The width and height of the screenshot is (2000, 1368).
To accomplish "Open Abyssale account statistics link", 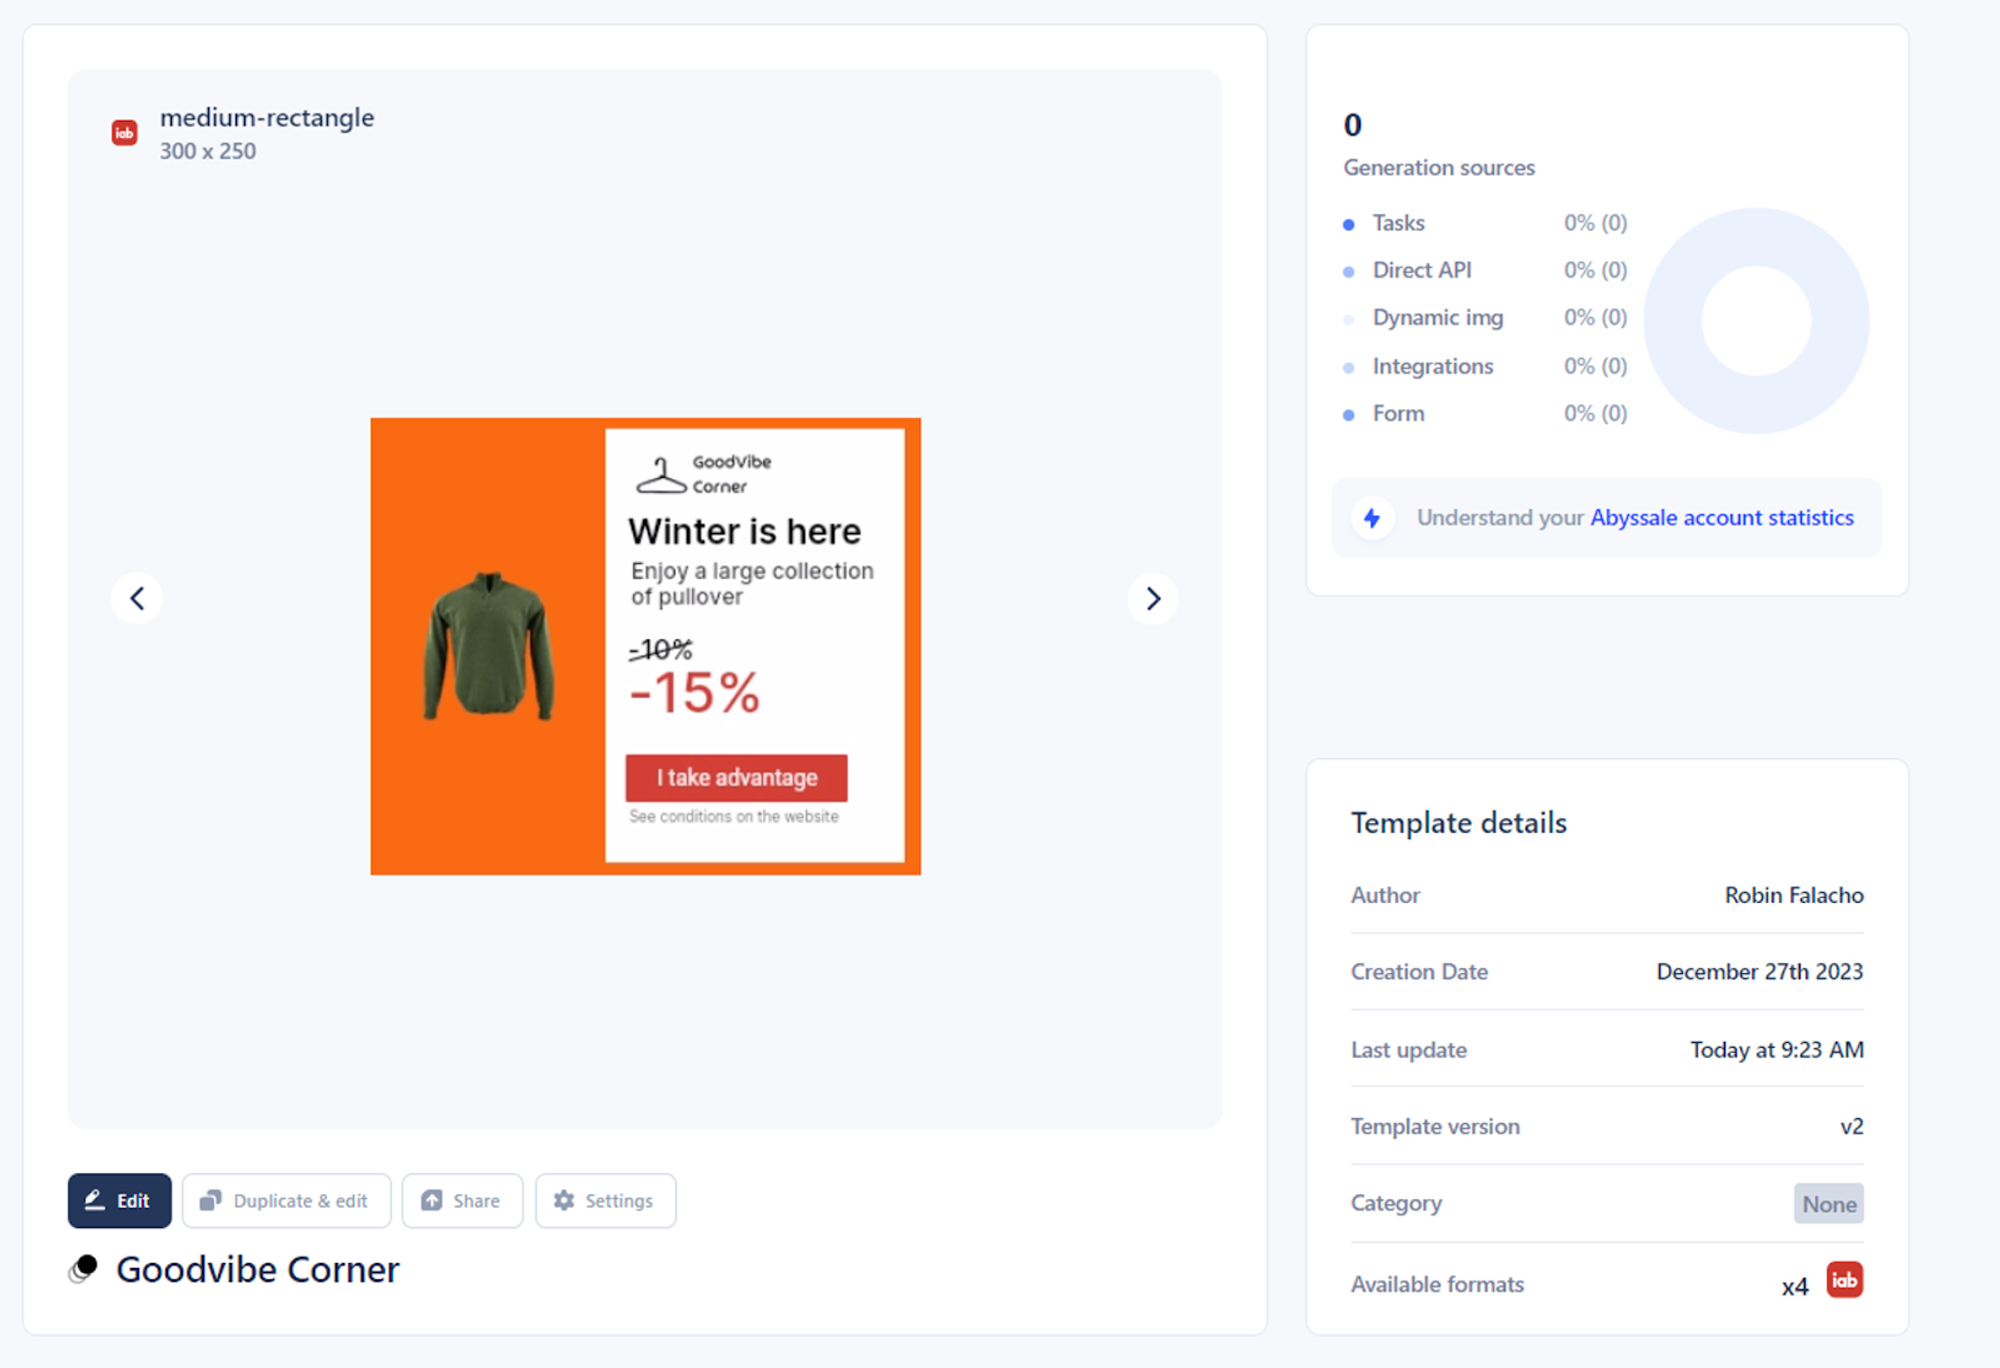I will point(1722,518).
